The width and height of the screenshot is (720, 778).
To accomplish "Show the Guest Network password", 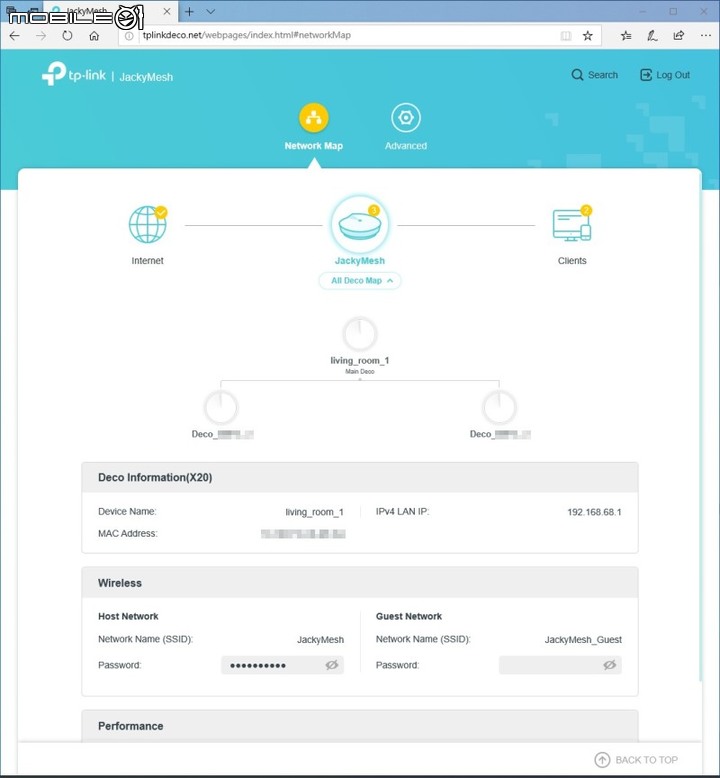I will [x=610, y=665].
